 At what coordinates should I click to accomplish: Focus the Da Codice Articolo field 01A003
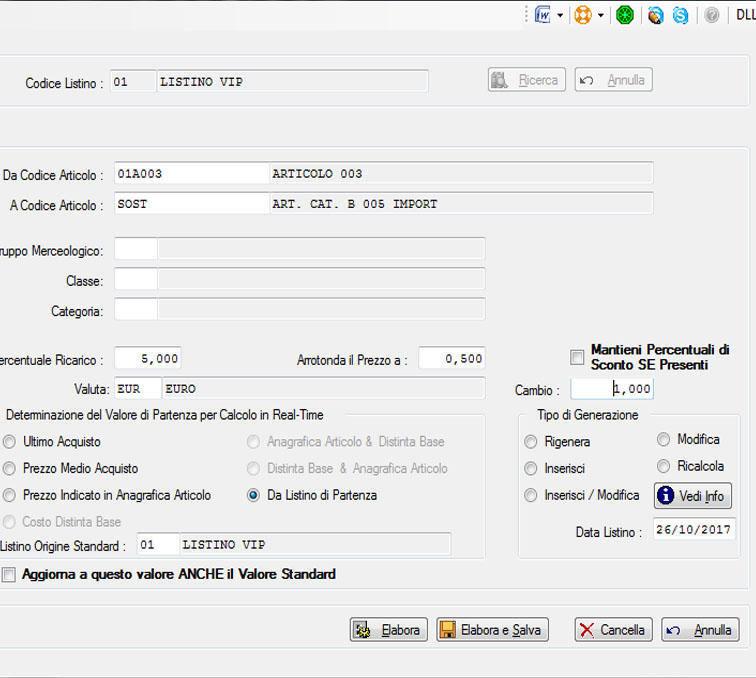(x=192, y=174)
